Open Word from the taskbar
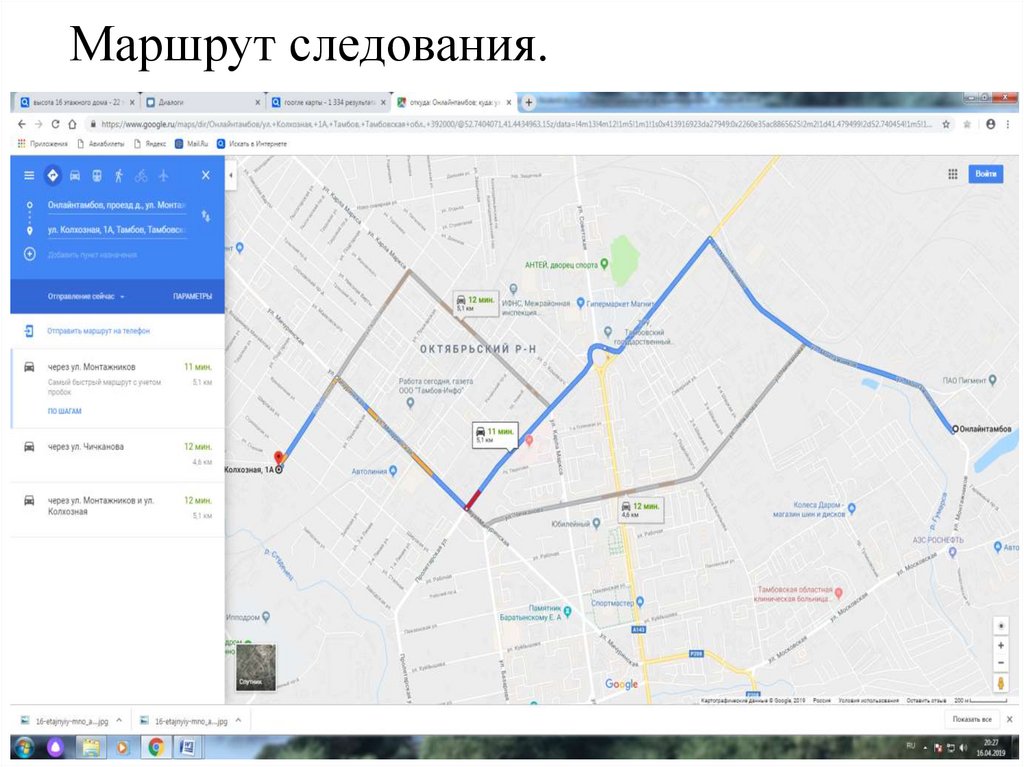Screen dimensions: 1024x767 coord(188,747)
